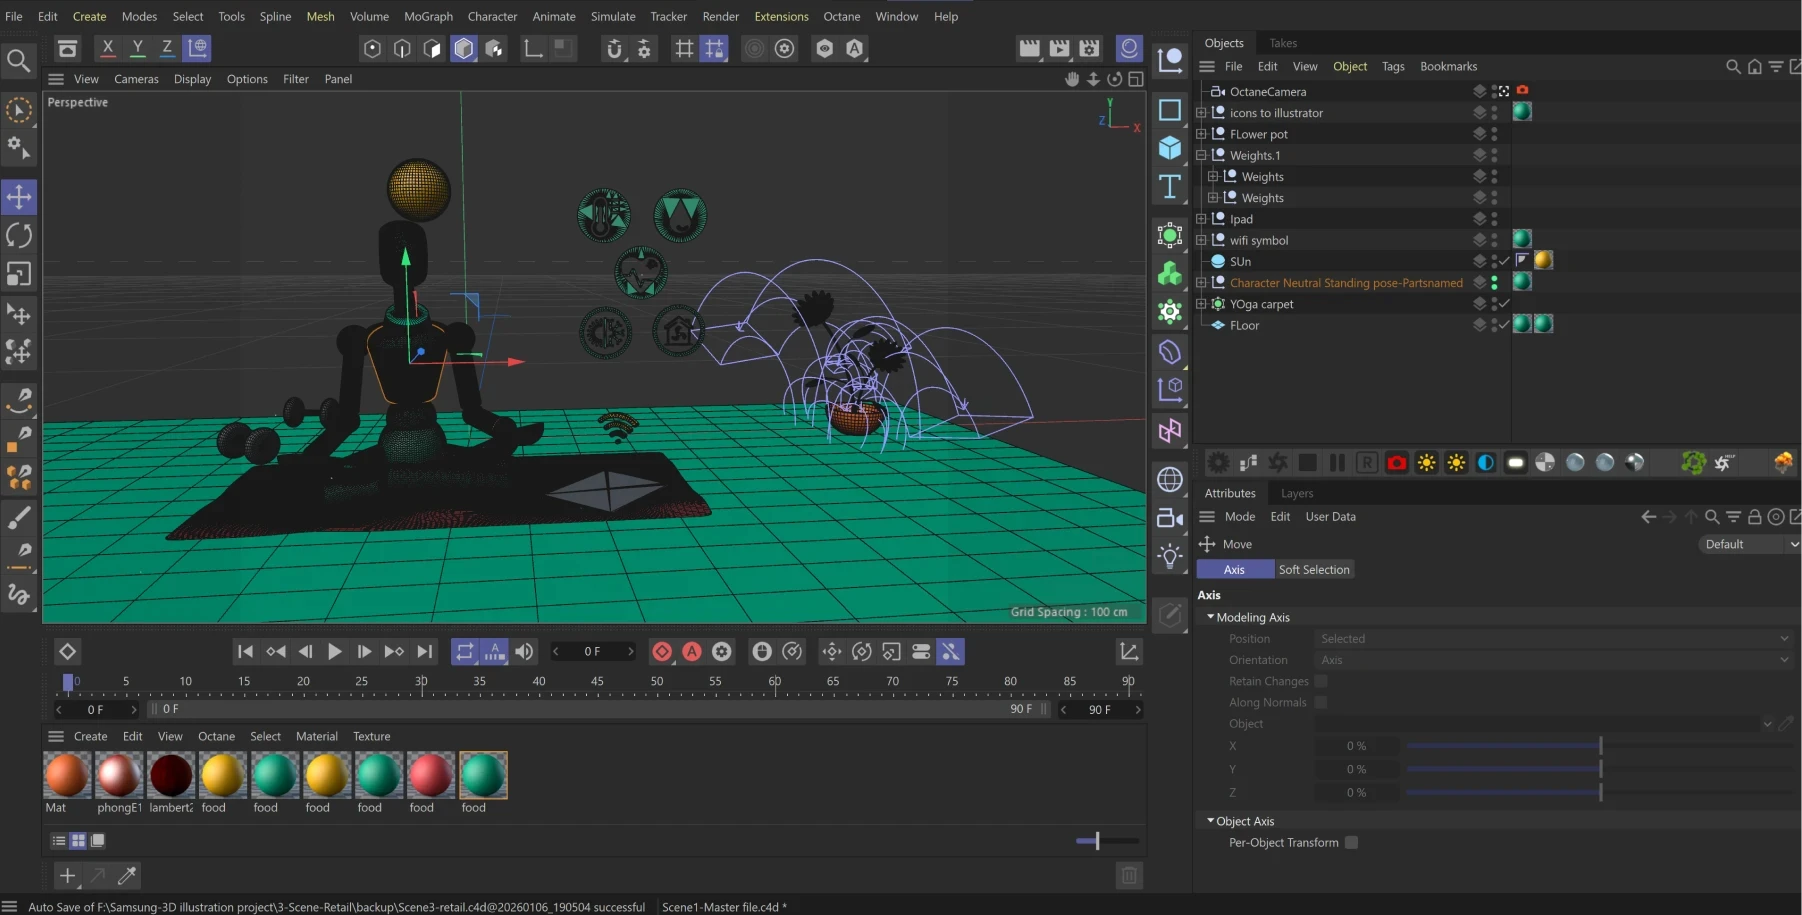Click the record active objects button
1802x915 pixels.
[662, 652]
